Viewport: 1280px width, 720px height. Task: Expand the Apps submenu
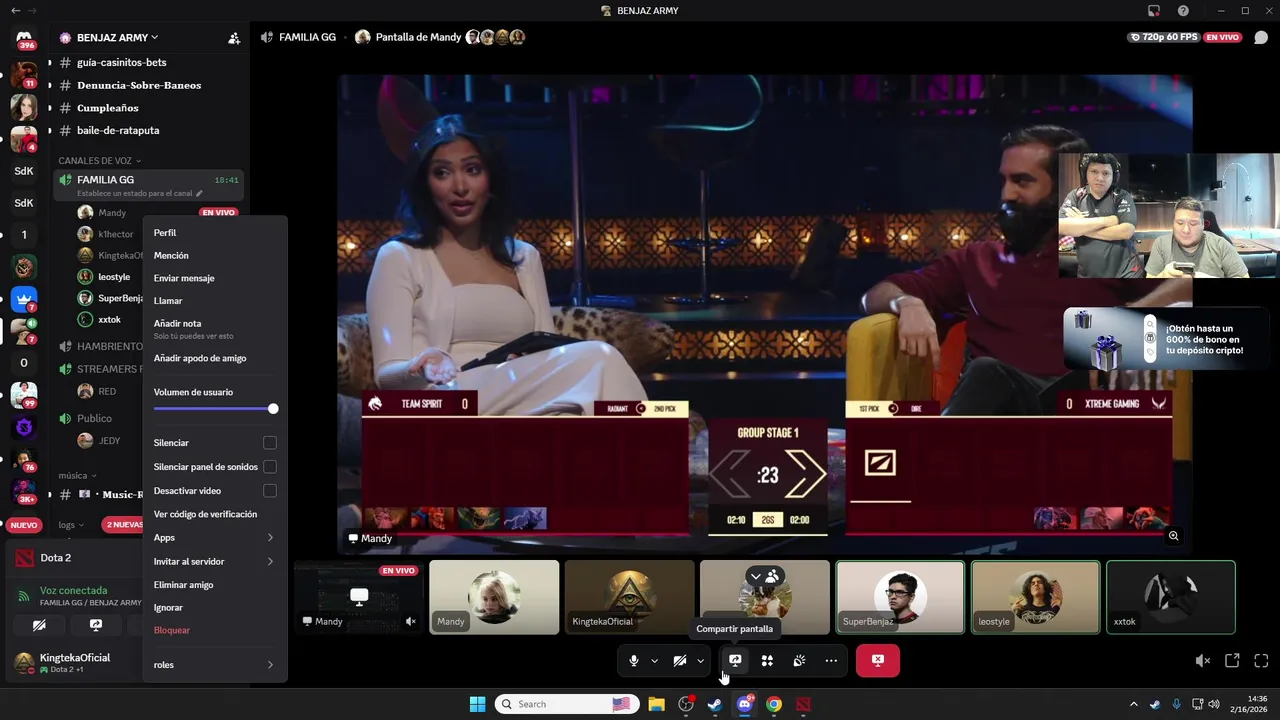tap(215, 538)
